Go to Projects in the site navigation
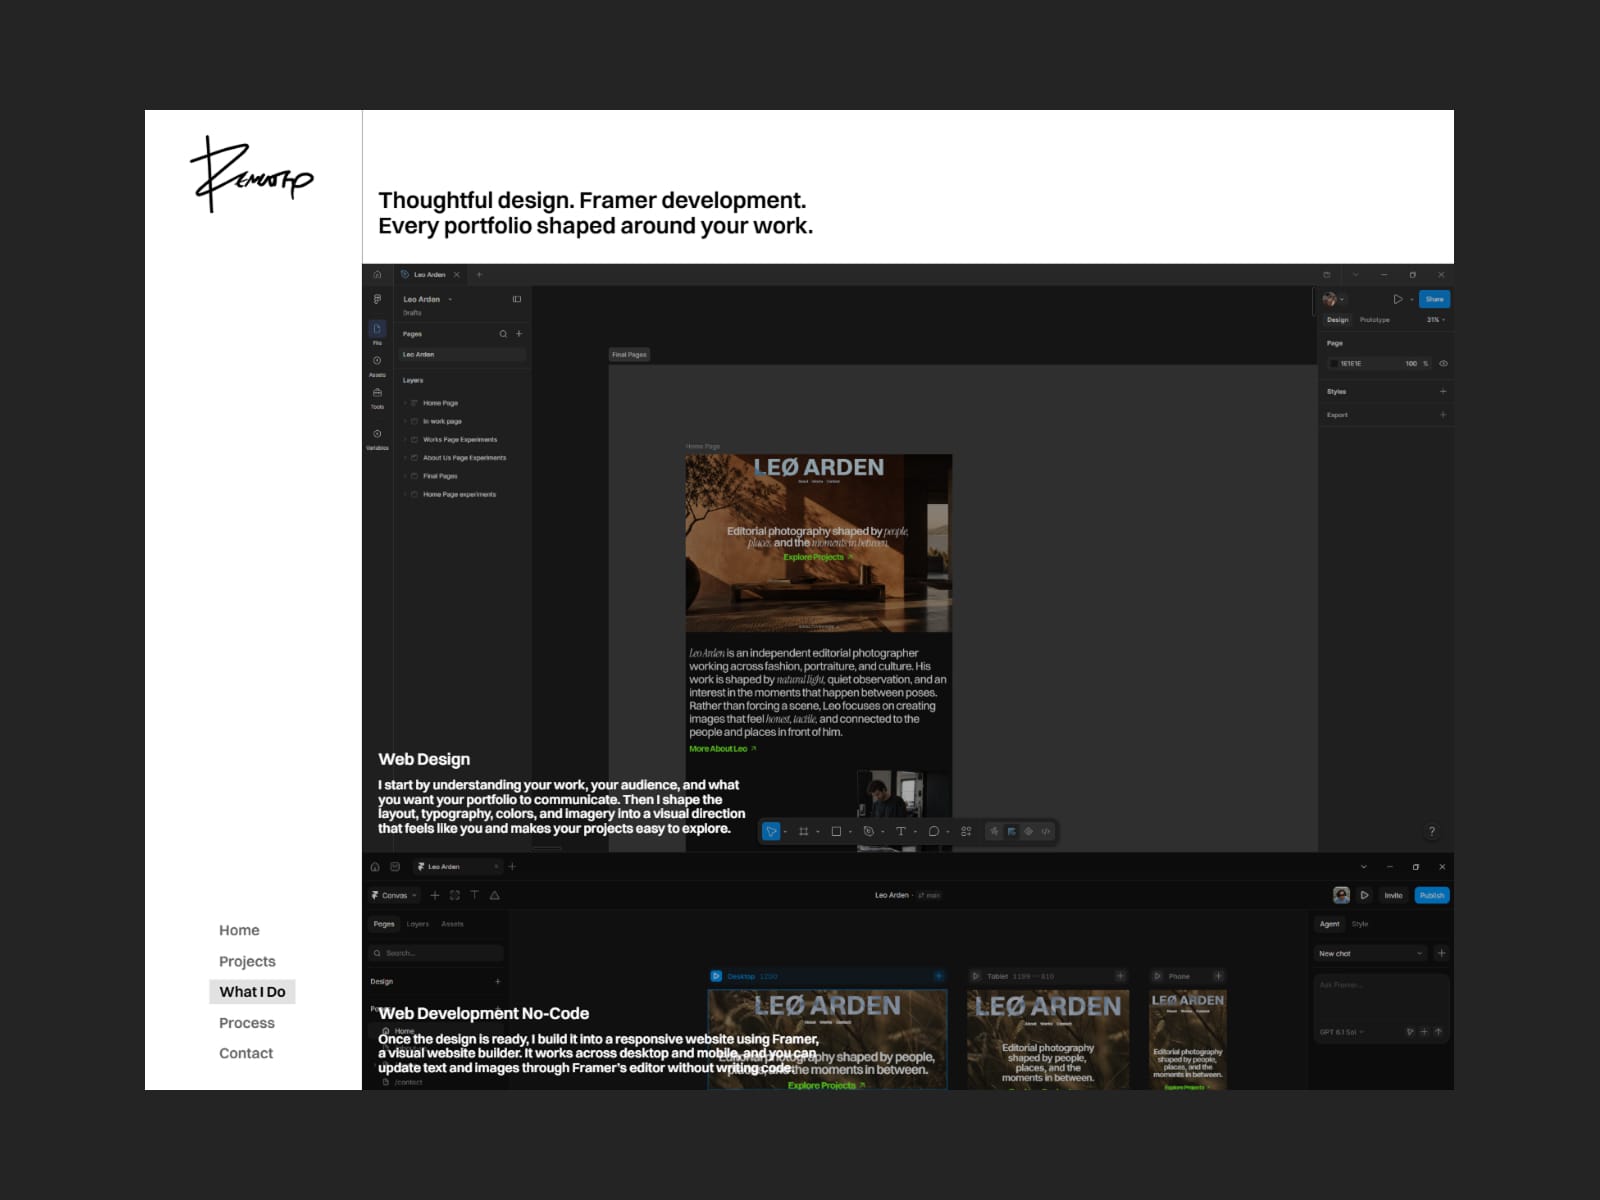1600x1200 pixels. point(247,961)
